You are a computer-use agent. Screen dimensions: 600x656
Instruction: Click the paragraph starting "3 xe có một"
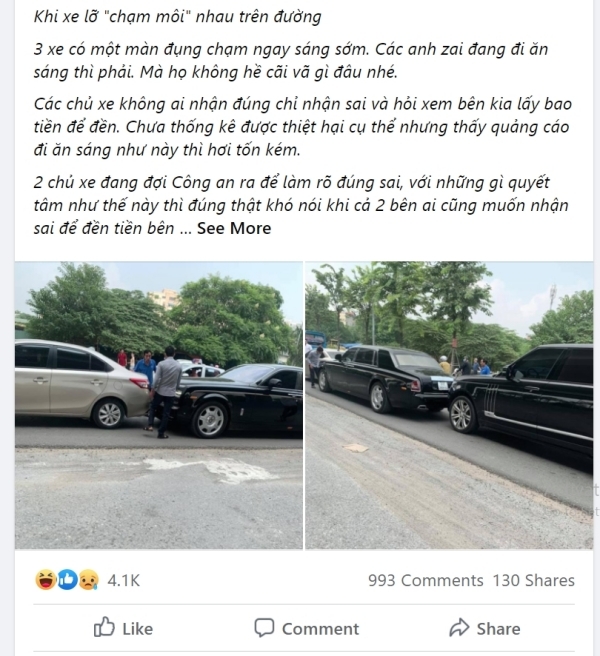[x=291, y=61]
